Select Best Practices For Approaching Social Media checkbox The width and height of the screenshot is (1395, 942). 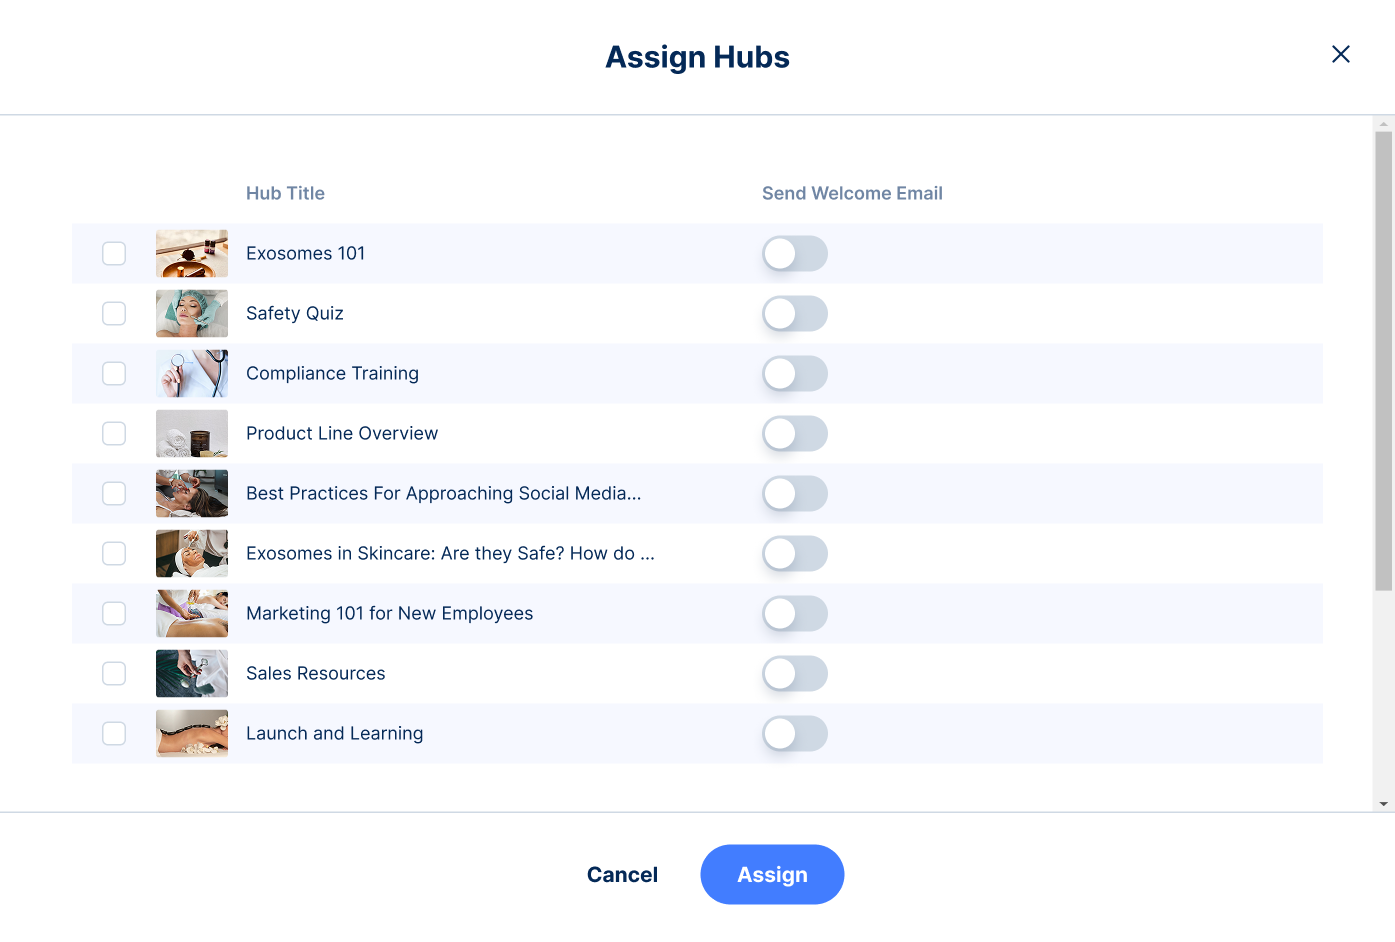[114, 493]
